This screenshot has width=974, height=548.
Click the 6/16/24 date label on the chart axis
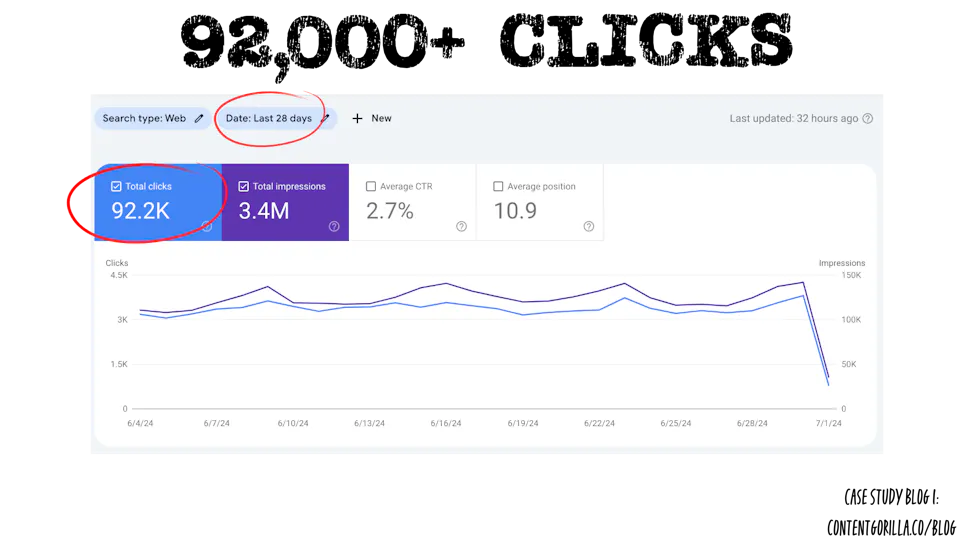click(446, 423)
